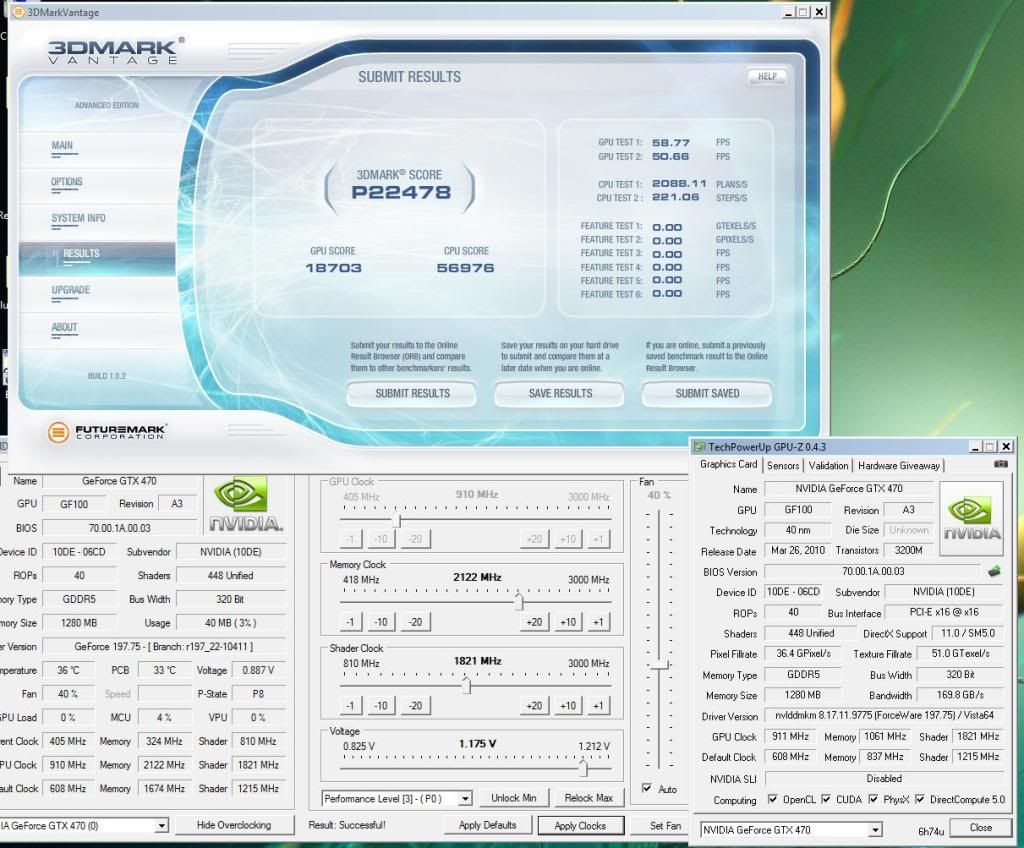The width and height of the screenshot is (1024, 848).
Task: Toggle the CUDA checkbox in GPU-Z
Action: pyautogui.click(x=826, y=799)
